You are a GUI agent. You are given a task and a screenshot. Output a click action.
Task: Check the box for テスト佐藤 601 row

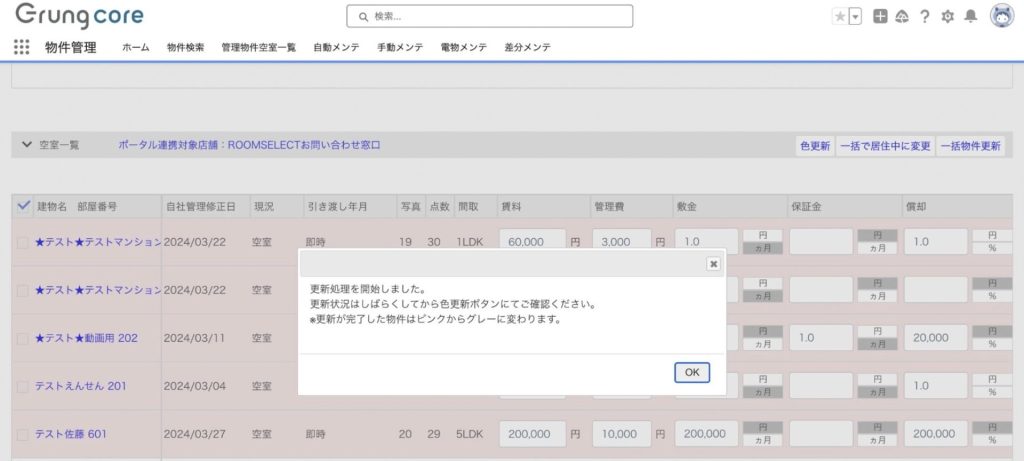tap(22, 434)
